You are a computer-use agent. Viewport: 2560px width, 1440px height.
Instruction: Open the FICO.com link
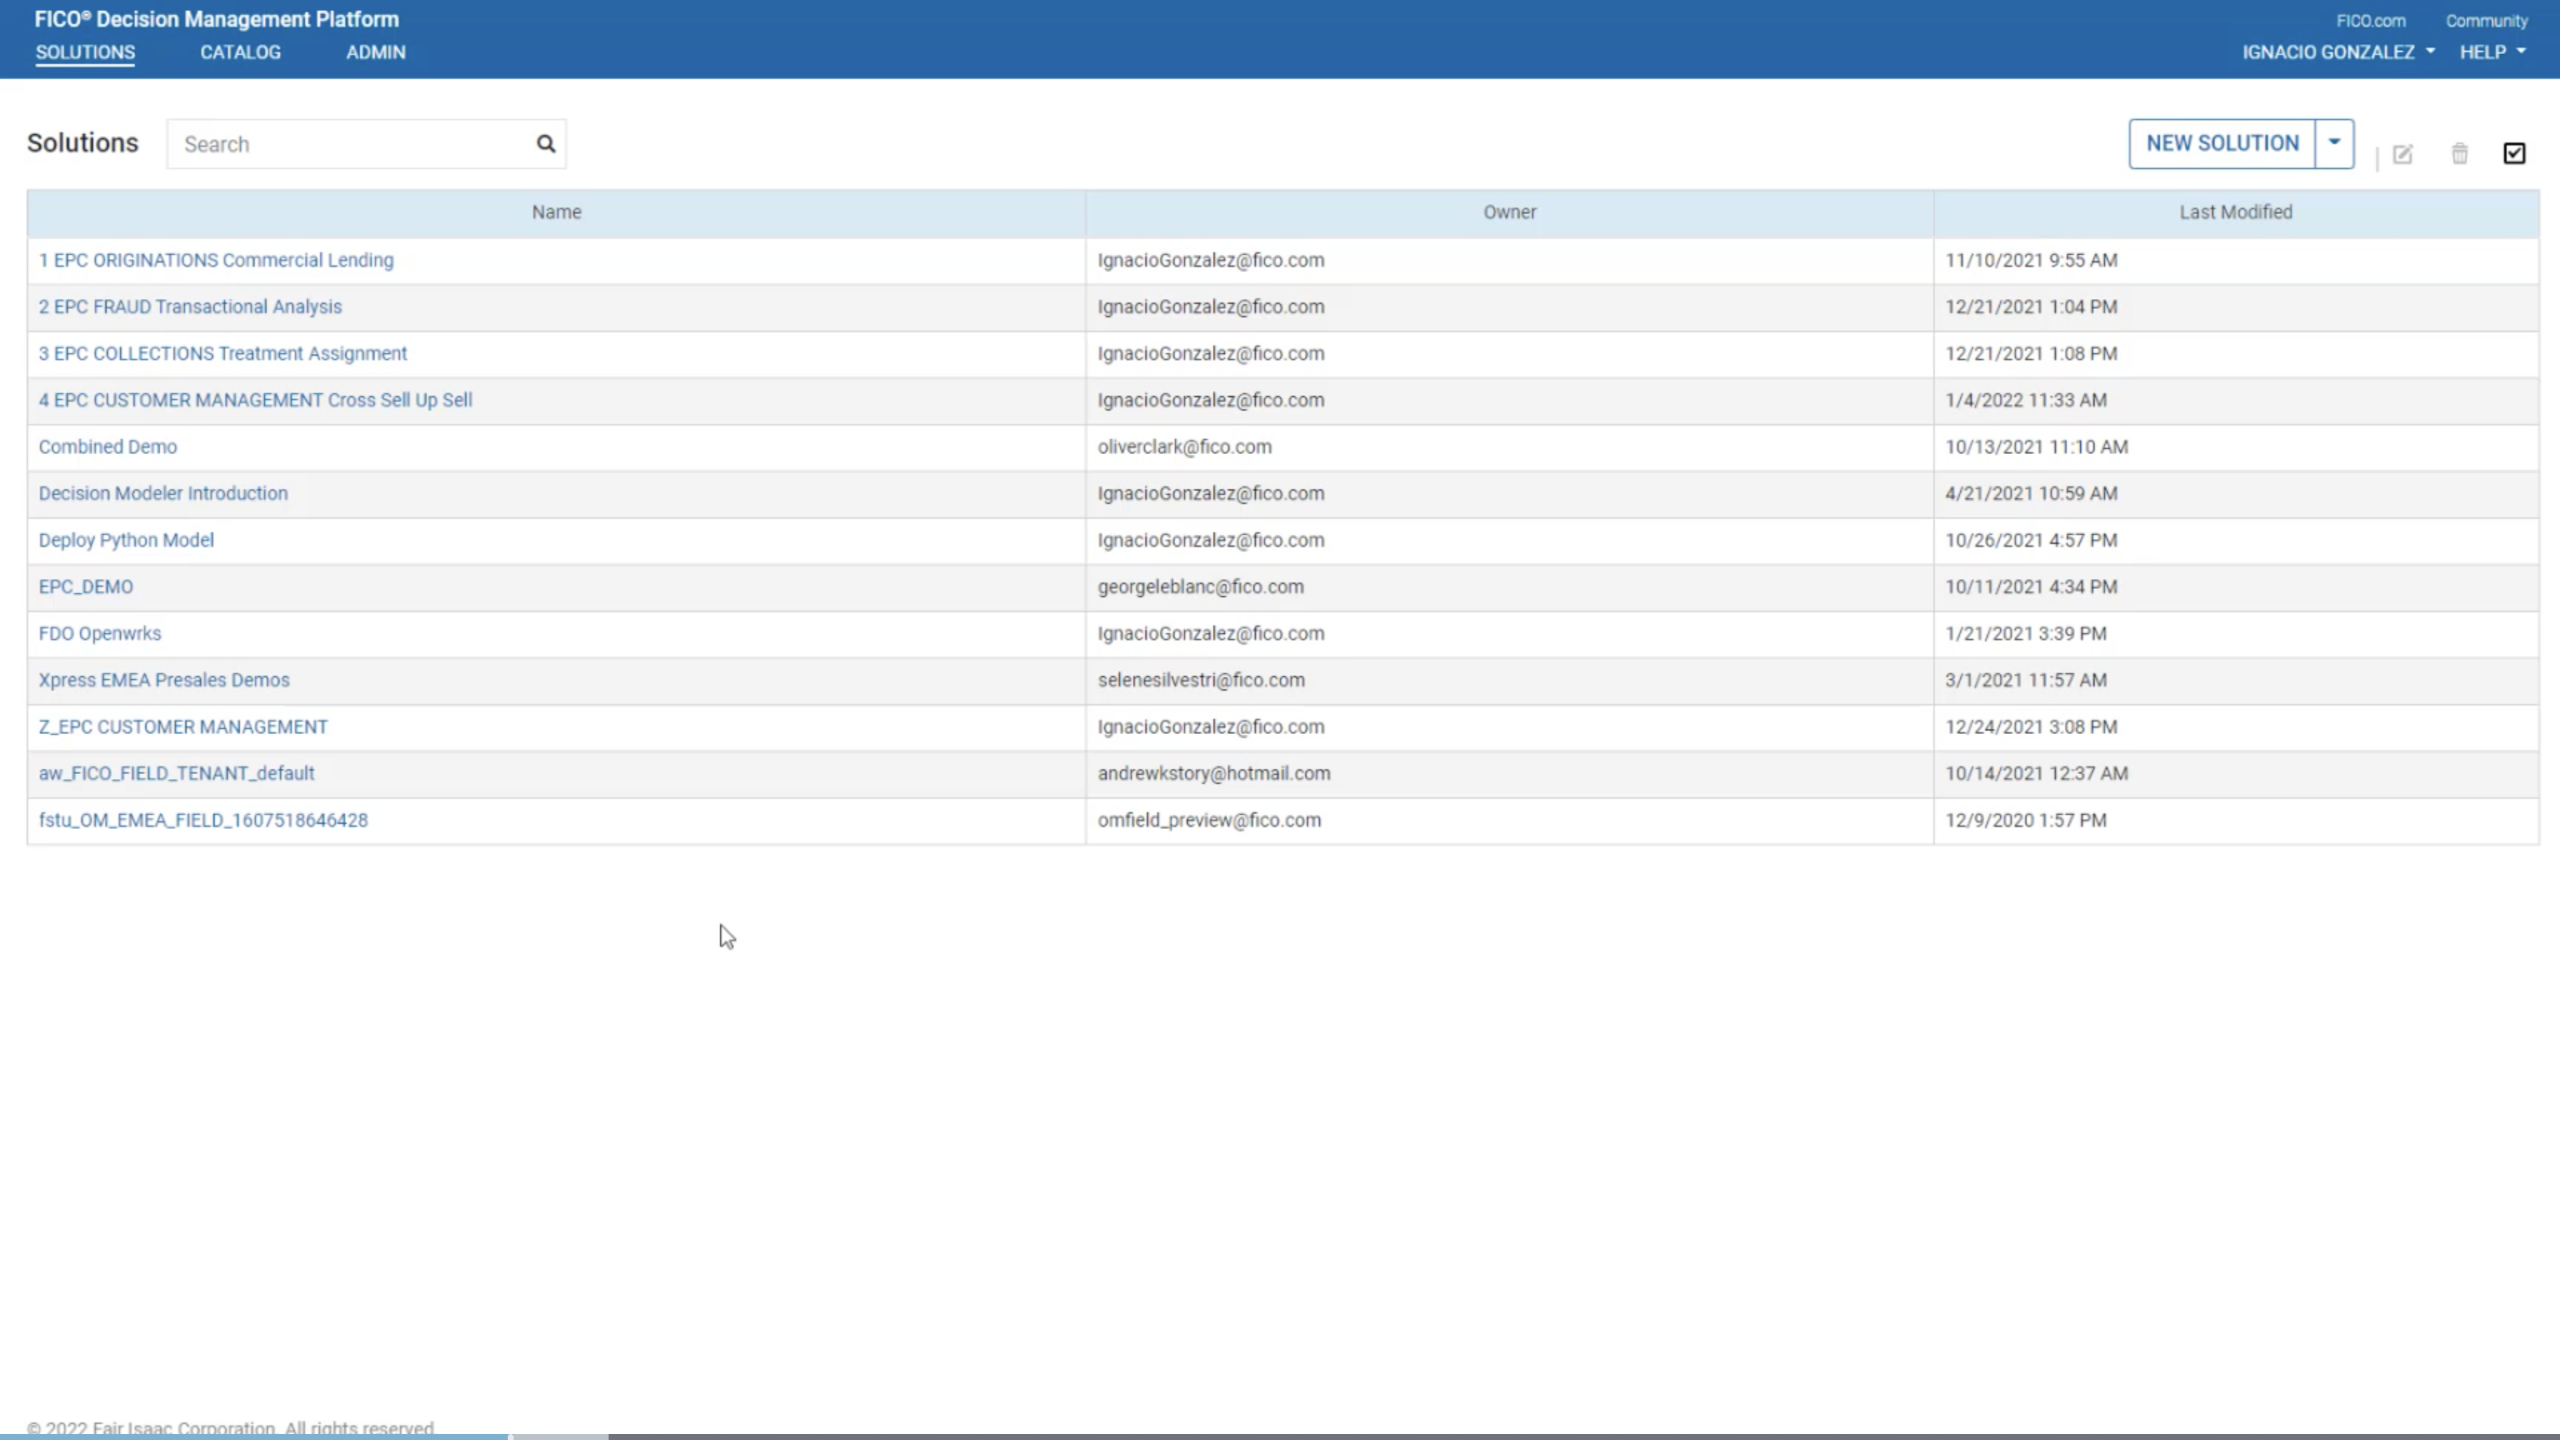pyautogui.click(x=2371, y=21)
